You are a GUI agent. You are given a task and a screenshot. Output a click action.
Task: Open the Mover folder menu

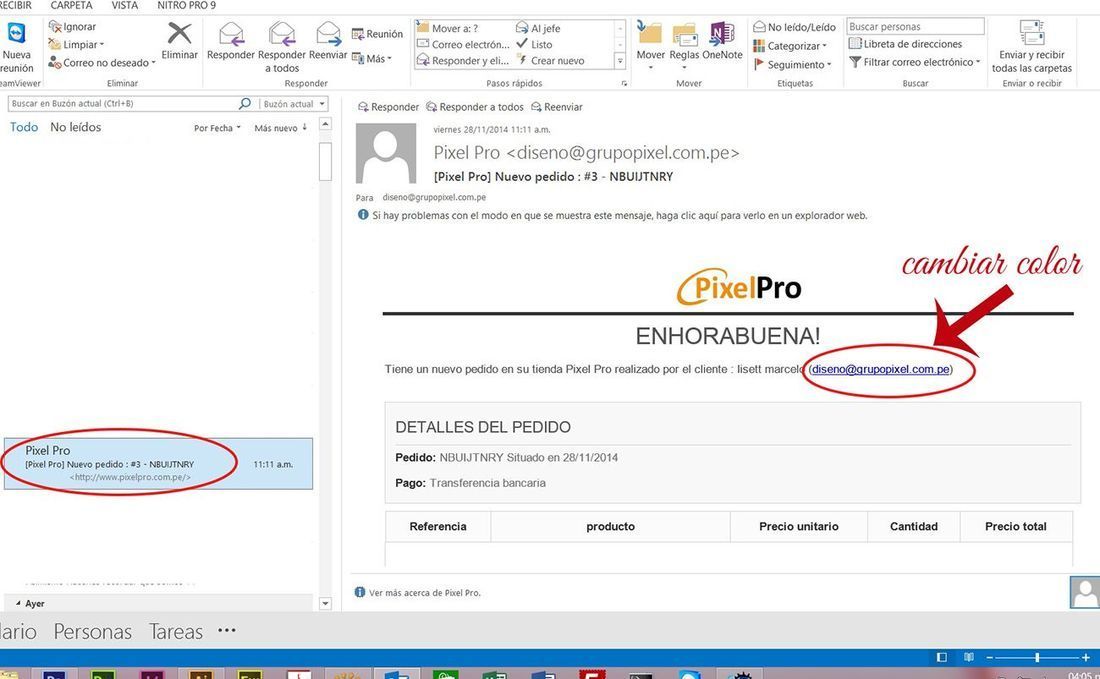(x=650, y=45)
